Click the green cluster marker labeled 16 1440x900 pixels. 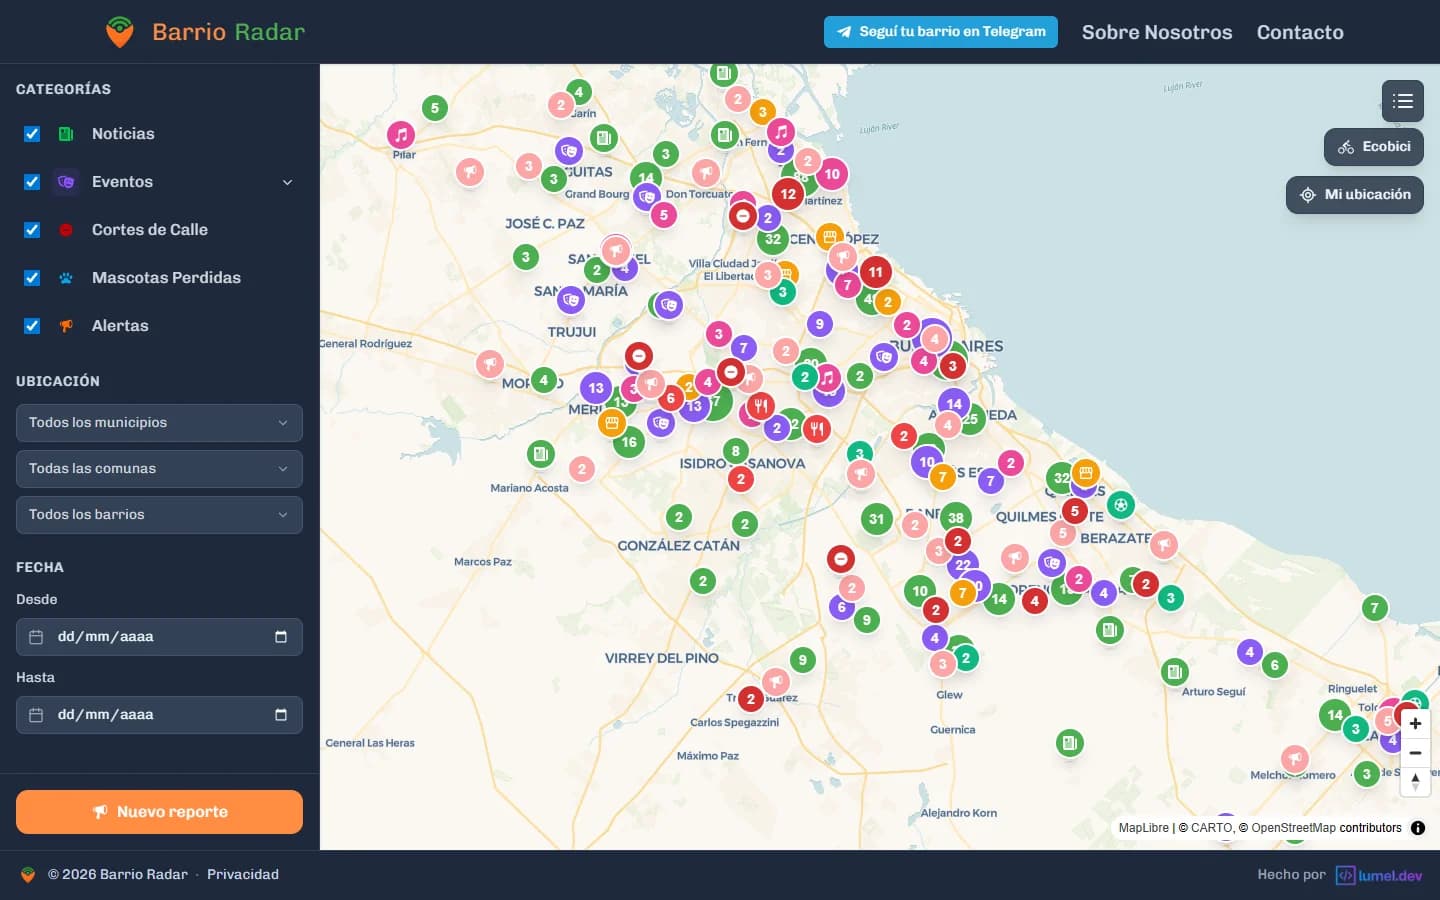coord(629,441)
